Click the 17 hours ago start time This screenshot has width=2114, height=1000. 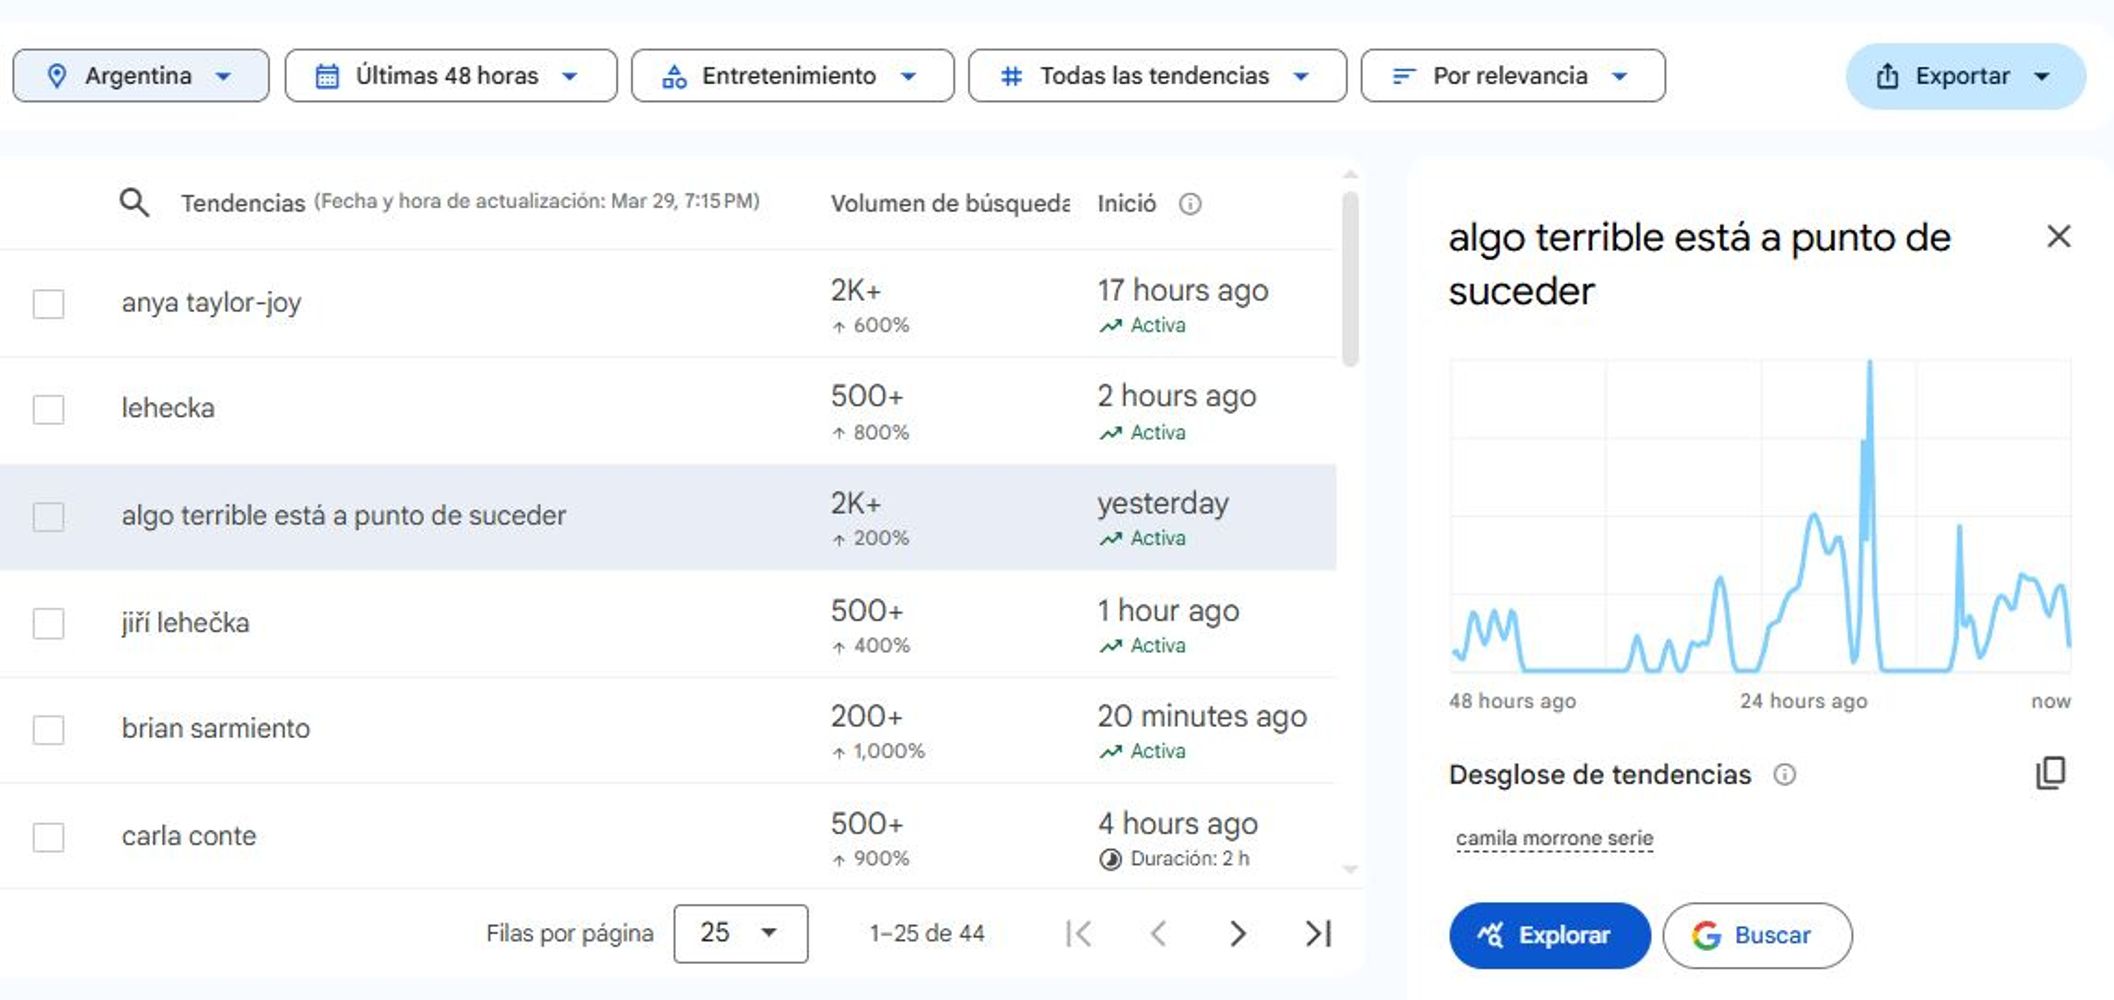click(x=1183, y=290)
